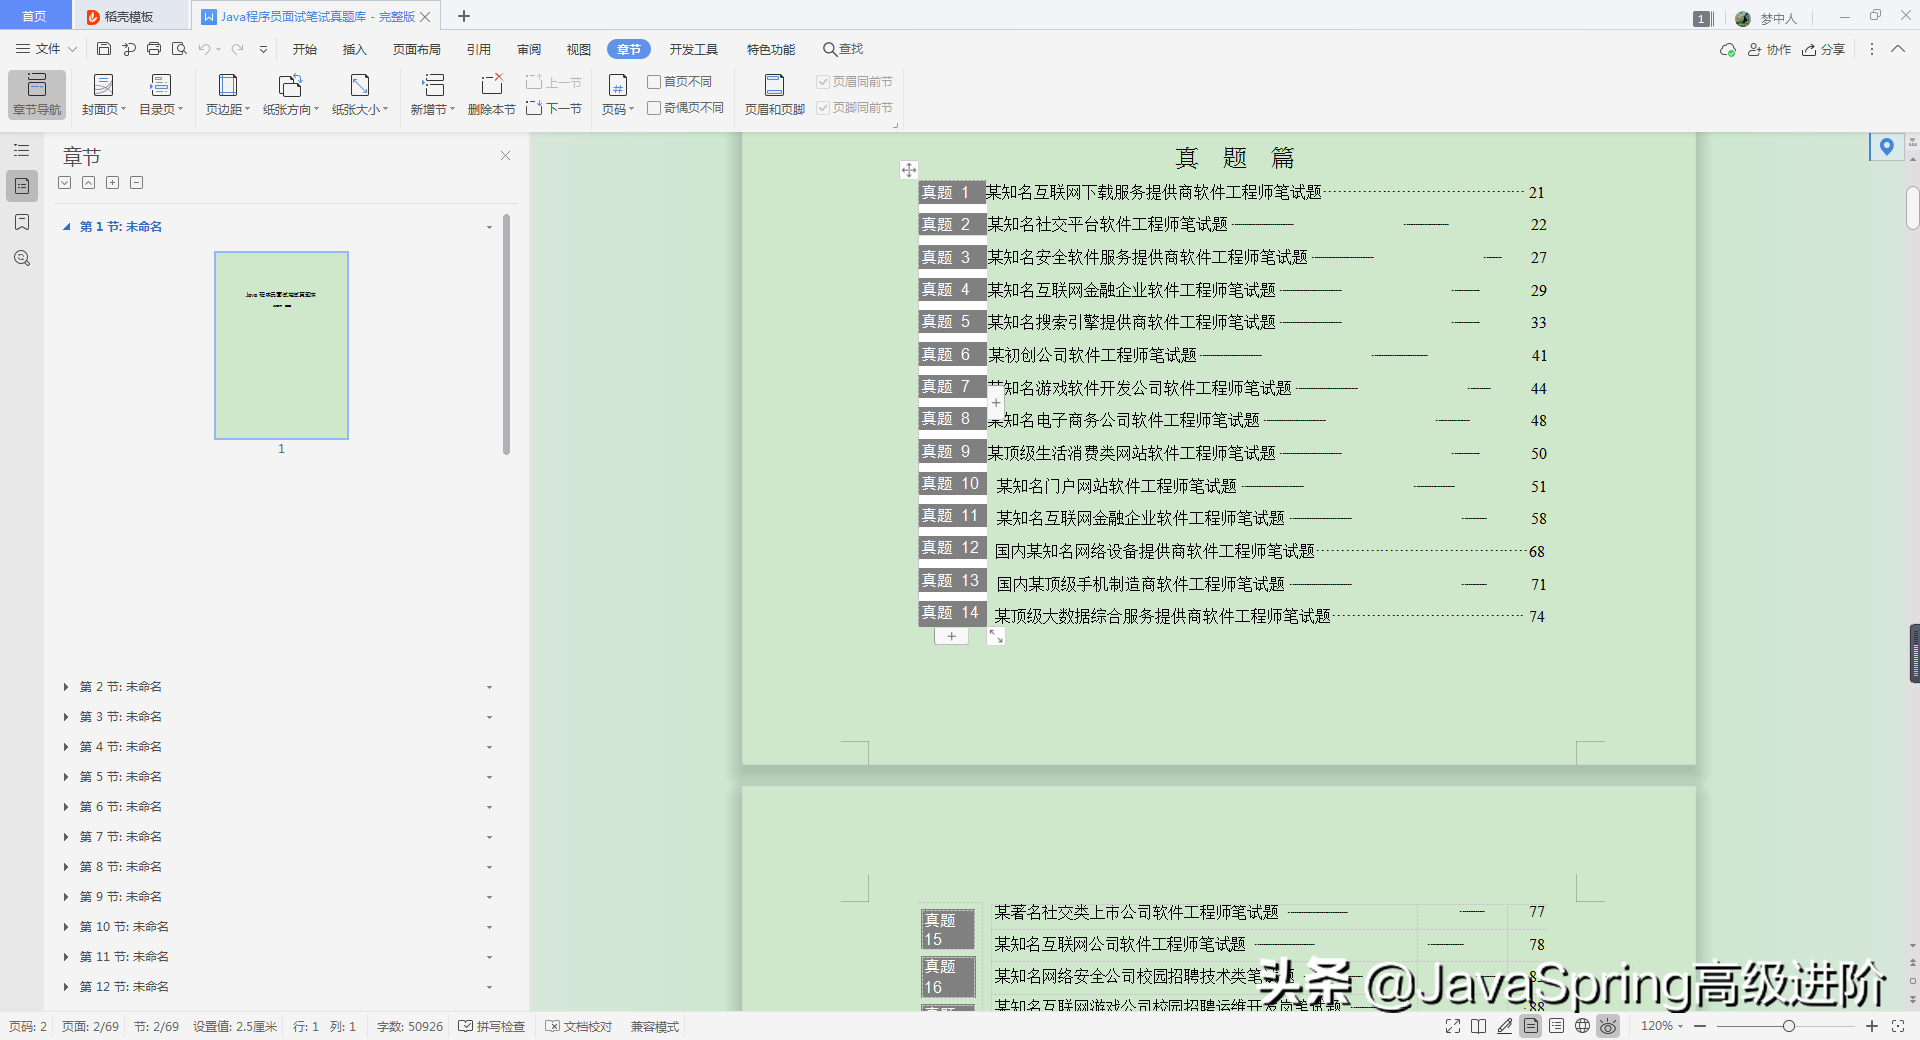Click the 协作 collaborate button

[1769, 49]
